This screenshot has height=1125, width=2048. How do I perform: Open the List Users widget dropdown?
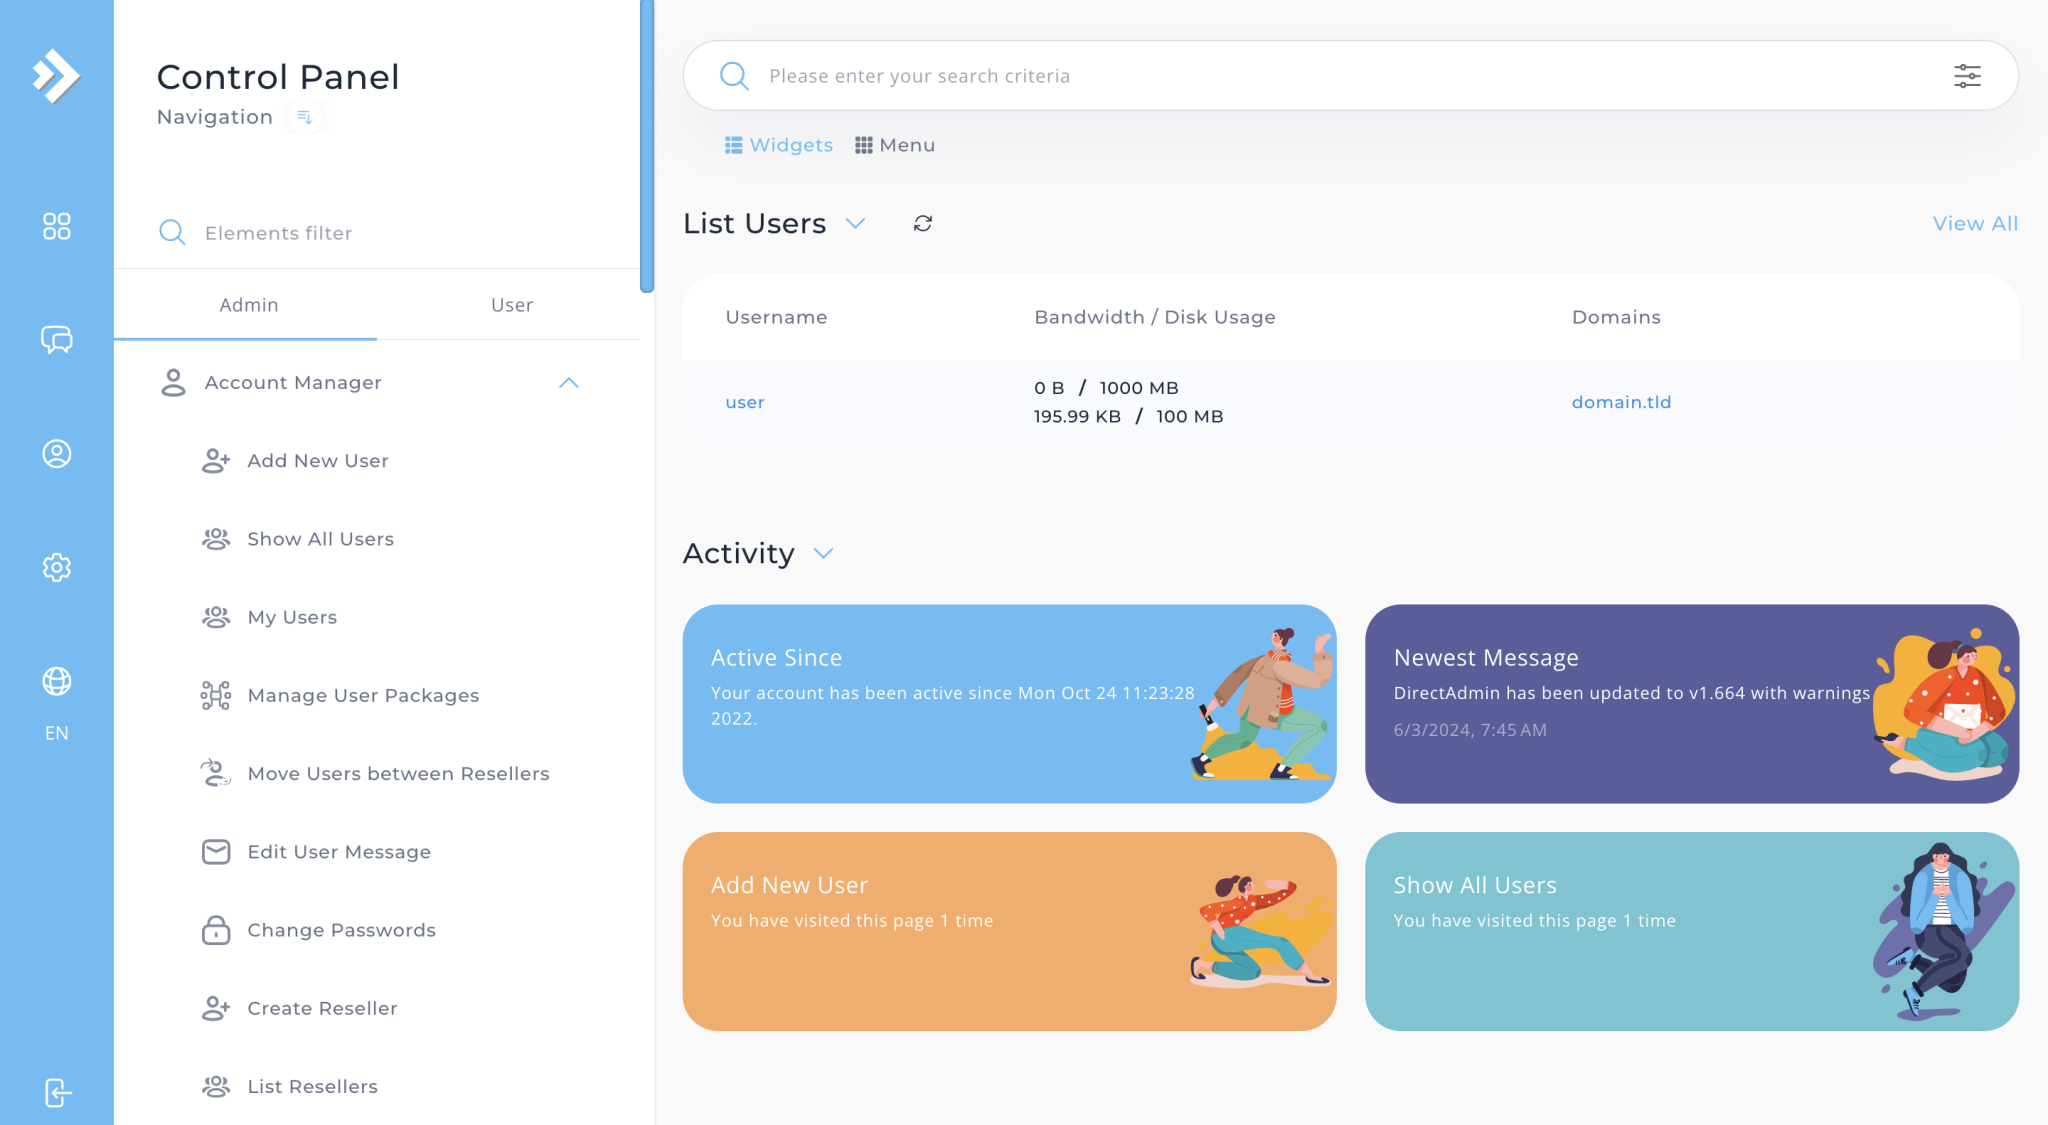856,224
